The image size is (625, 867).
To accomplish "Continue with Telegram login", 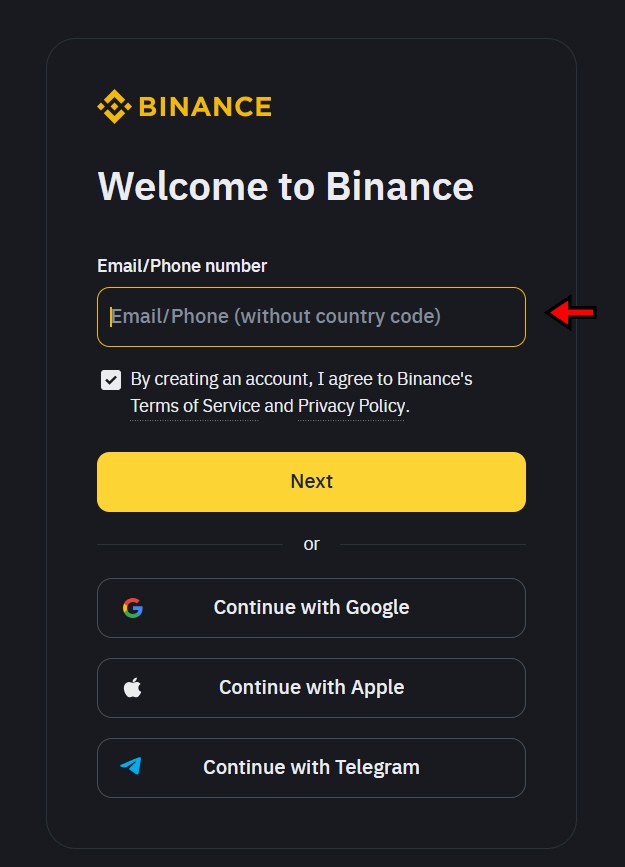I will click(311, 767).
